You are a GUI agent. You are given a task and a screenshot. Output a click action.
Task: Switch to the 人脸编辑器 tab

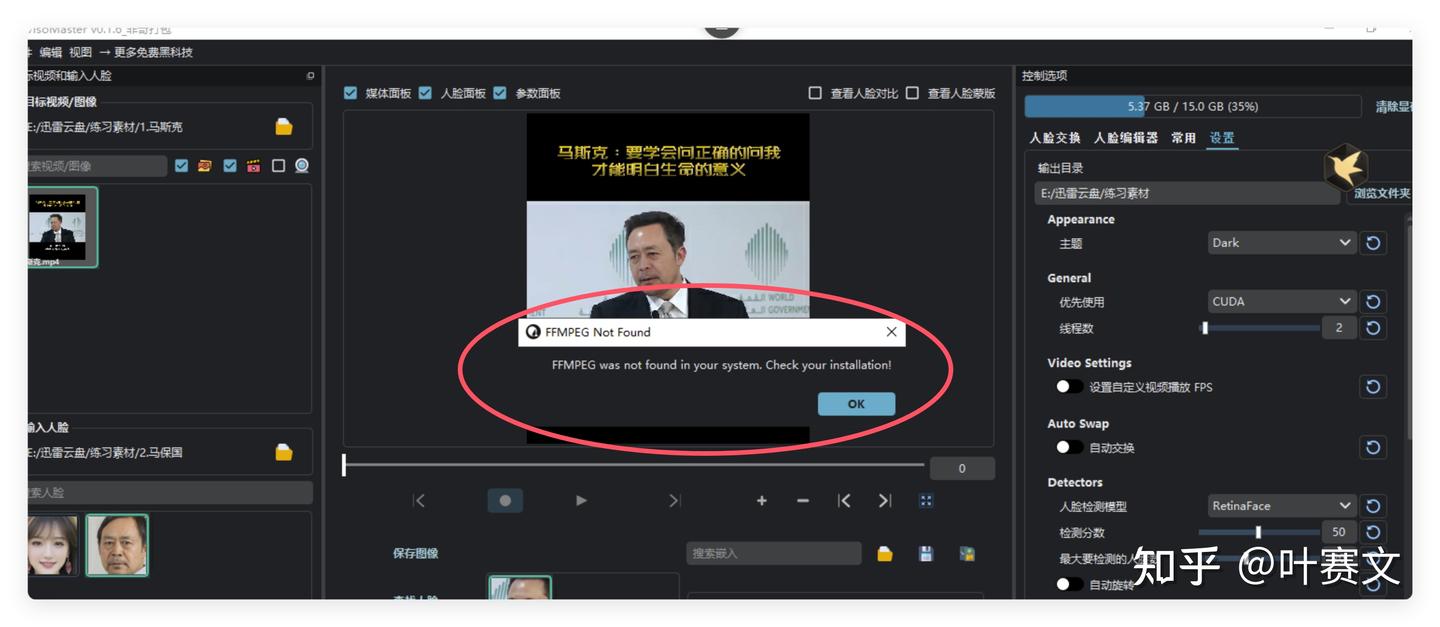[1126, 138]
